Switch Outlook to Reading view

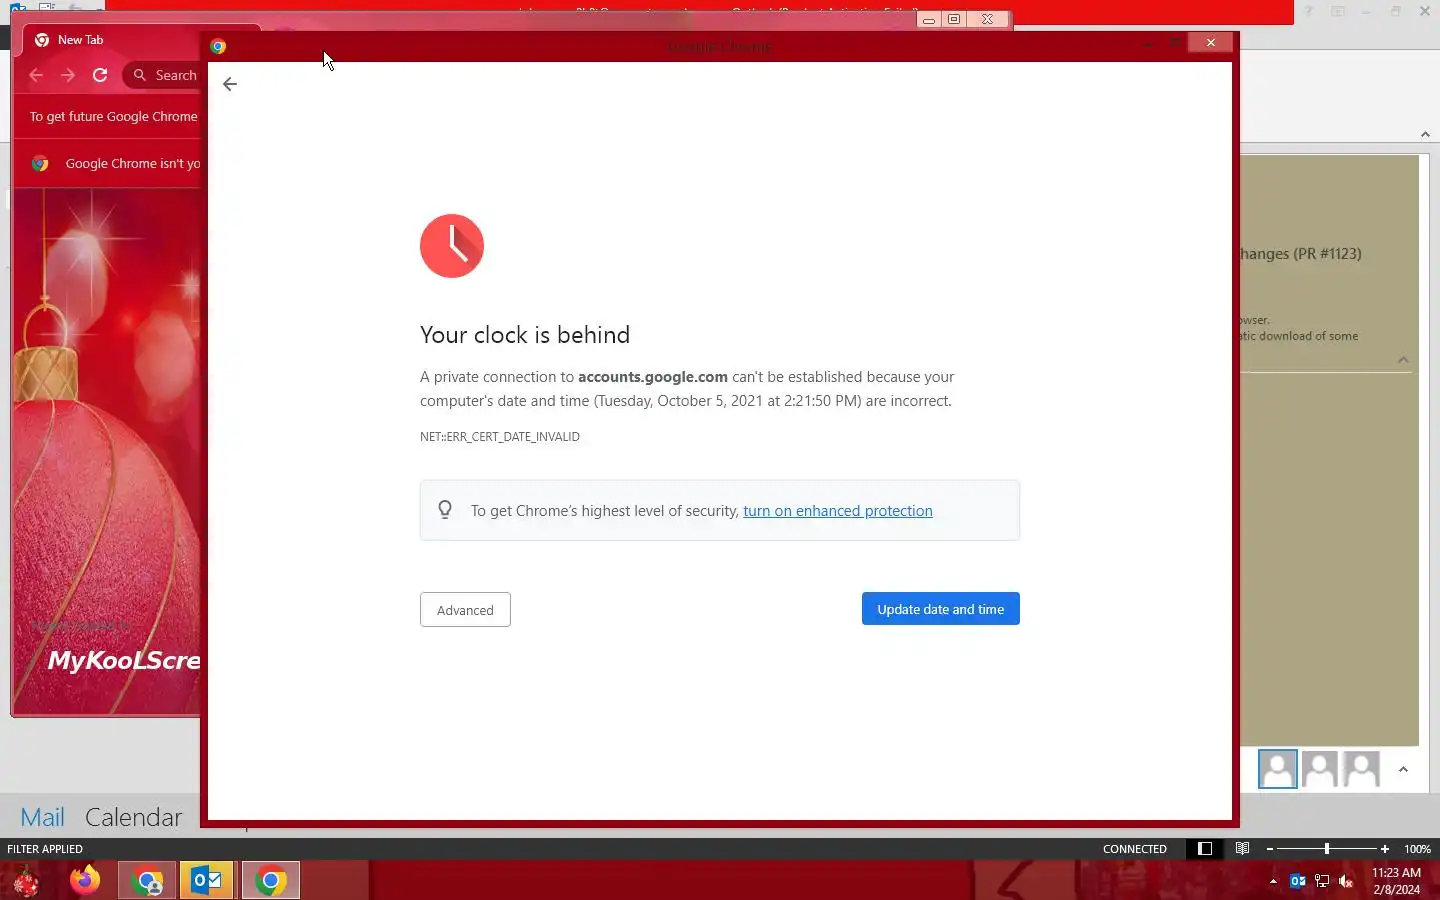click(x=1242, y=849)
